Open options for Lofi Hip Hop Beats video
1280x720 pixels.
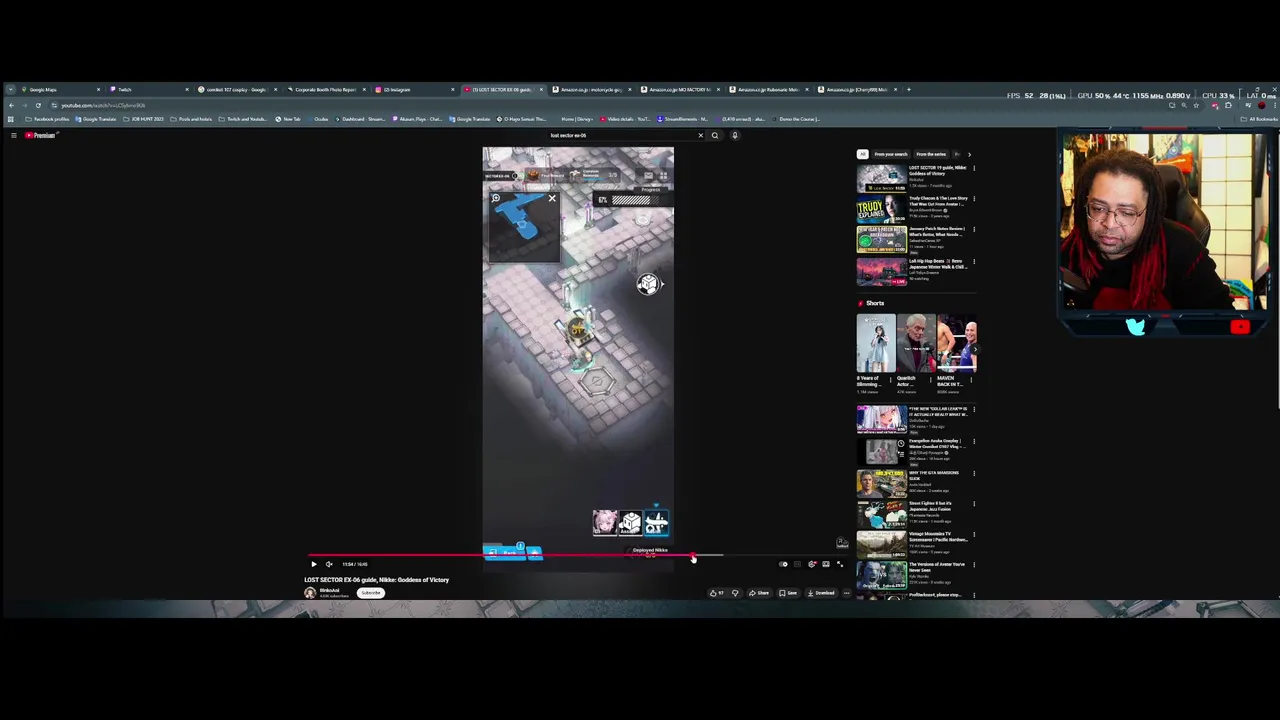(x=974, y=262)
